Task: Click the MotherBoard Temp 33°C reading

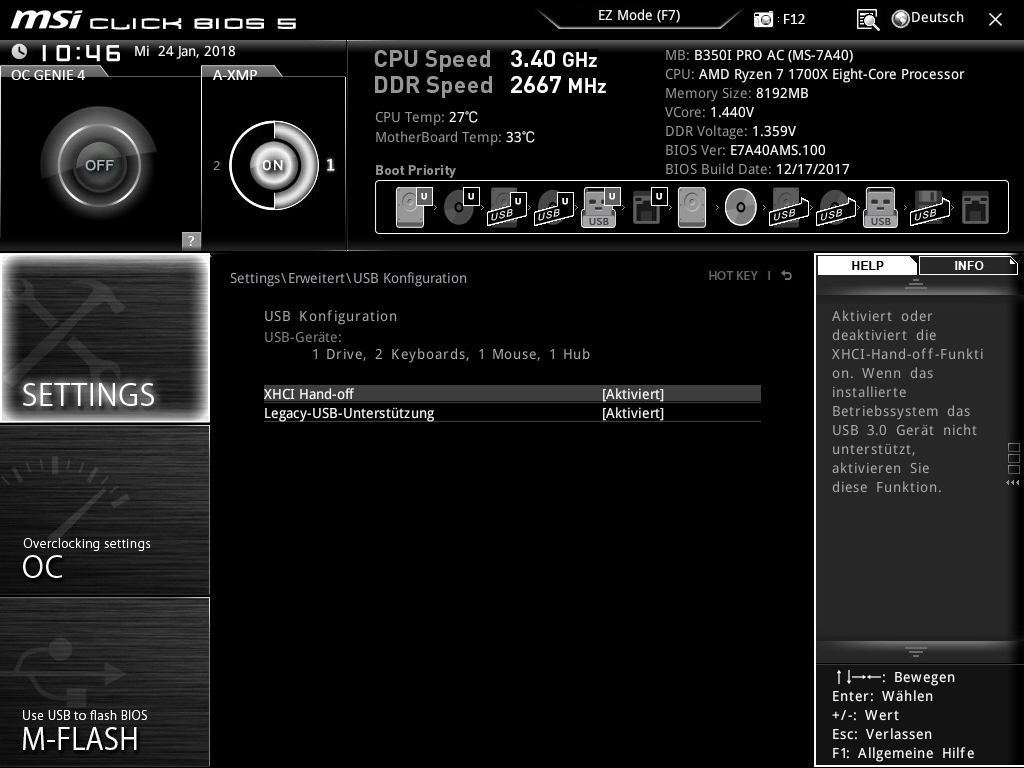Action: (x=455, y=137)
